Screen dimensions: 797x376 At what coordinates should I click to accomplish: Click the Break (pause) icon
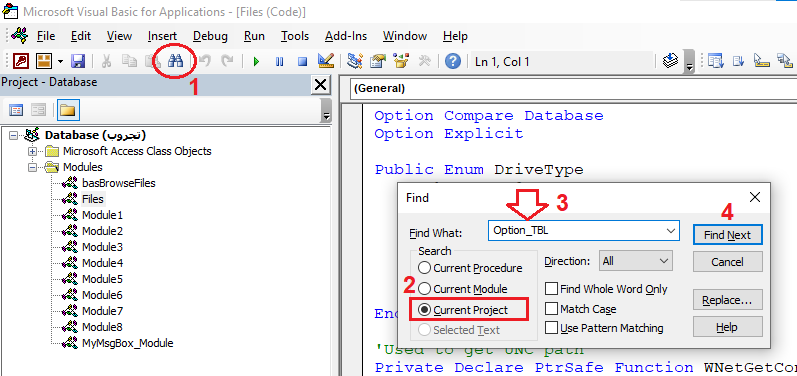click(279, 62)
